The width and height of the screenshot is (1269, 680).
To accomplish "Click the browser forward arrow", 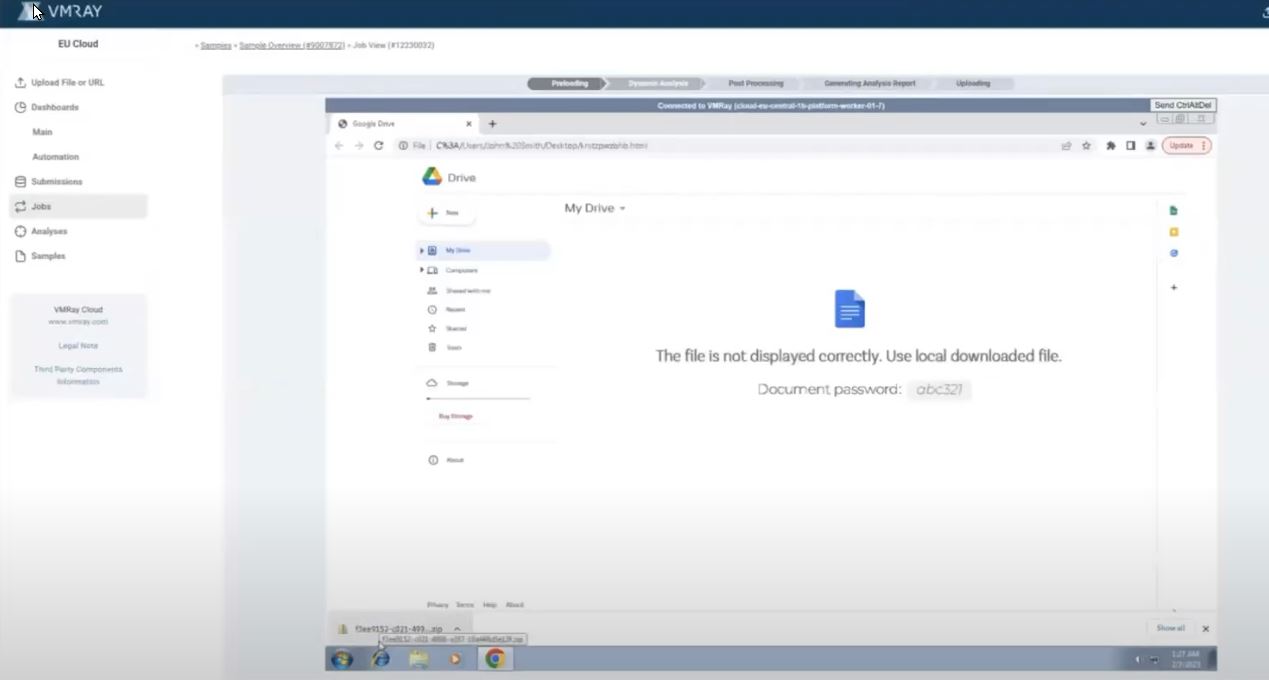I will click(359, 145).
